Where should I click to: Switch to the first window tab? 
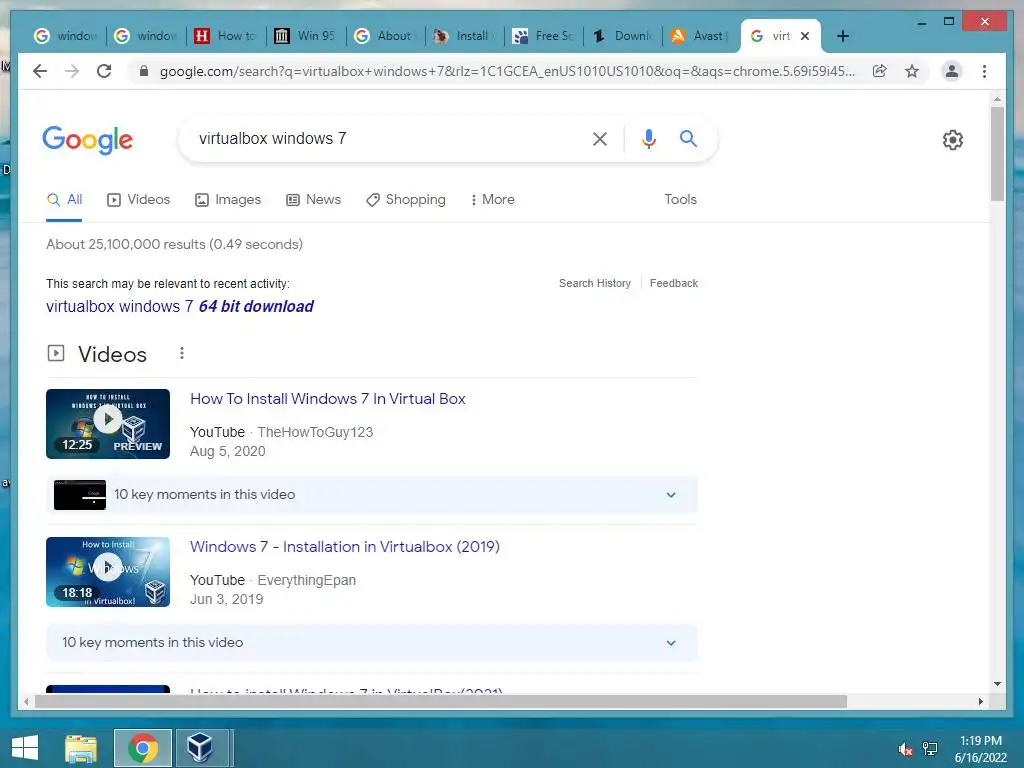(x=66, y=36)
